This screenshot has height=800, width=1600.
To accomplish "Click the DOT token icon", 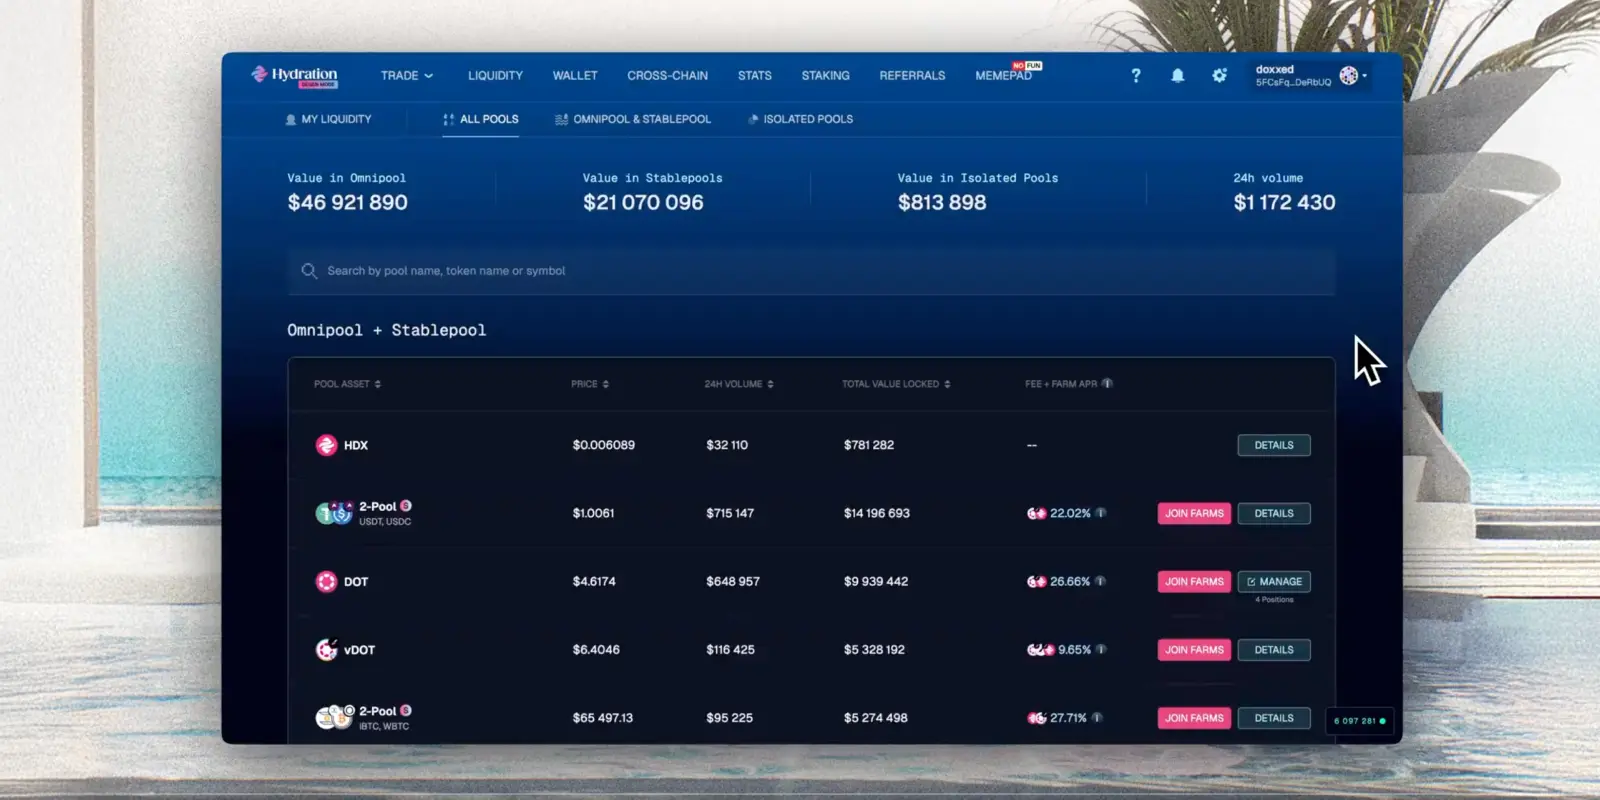I will pyautogui.click(x=326, y=581).
